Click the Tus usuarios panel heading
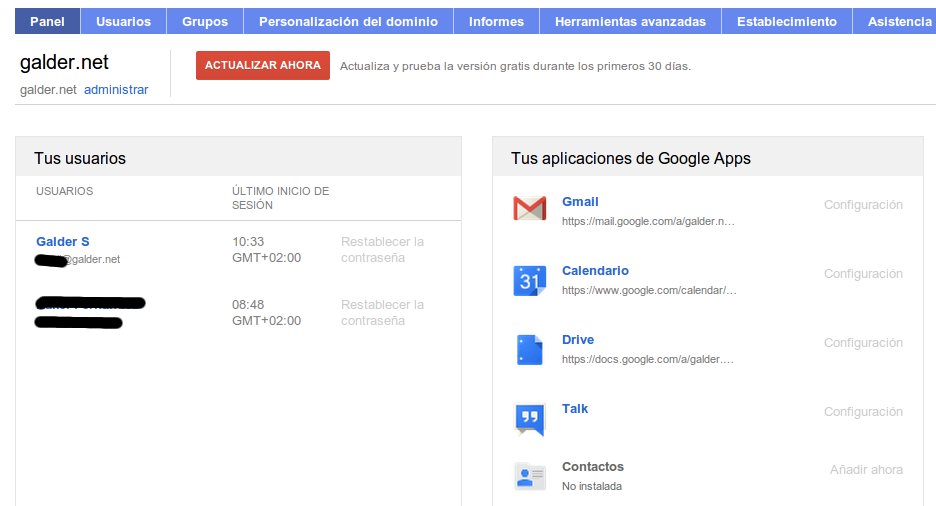 80,158
